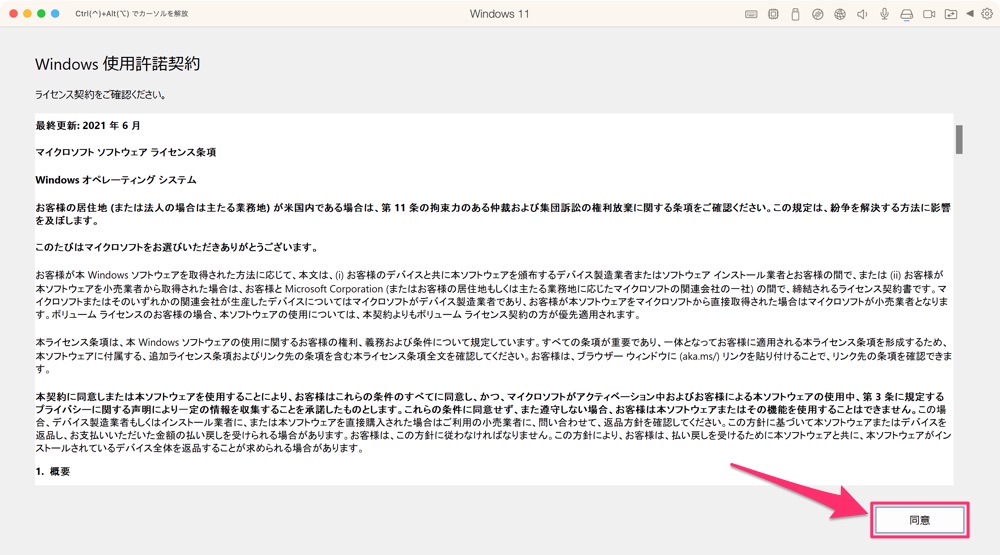Click マイクロソフト ソフトウェア ライセンス条項 heading
The height and width of the screenshot is (555, 1000).
[126, 152]
